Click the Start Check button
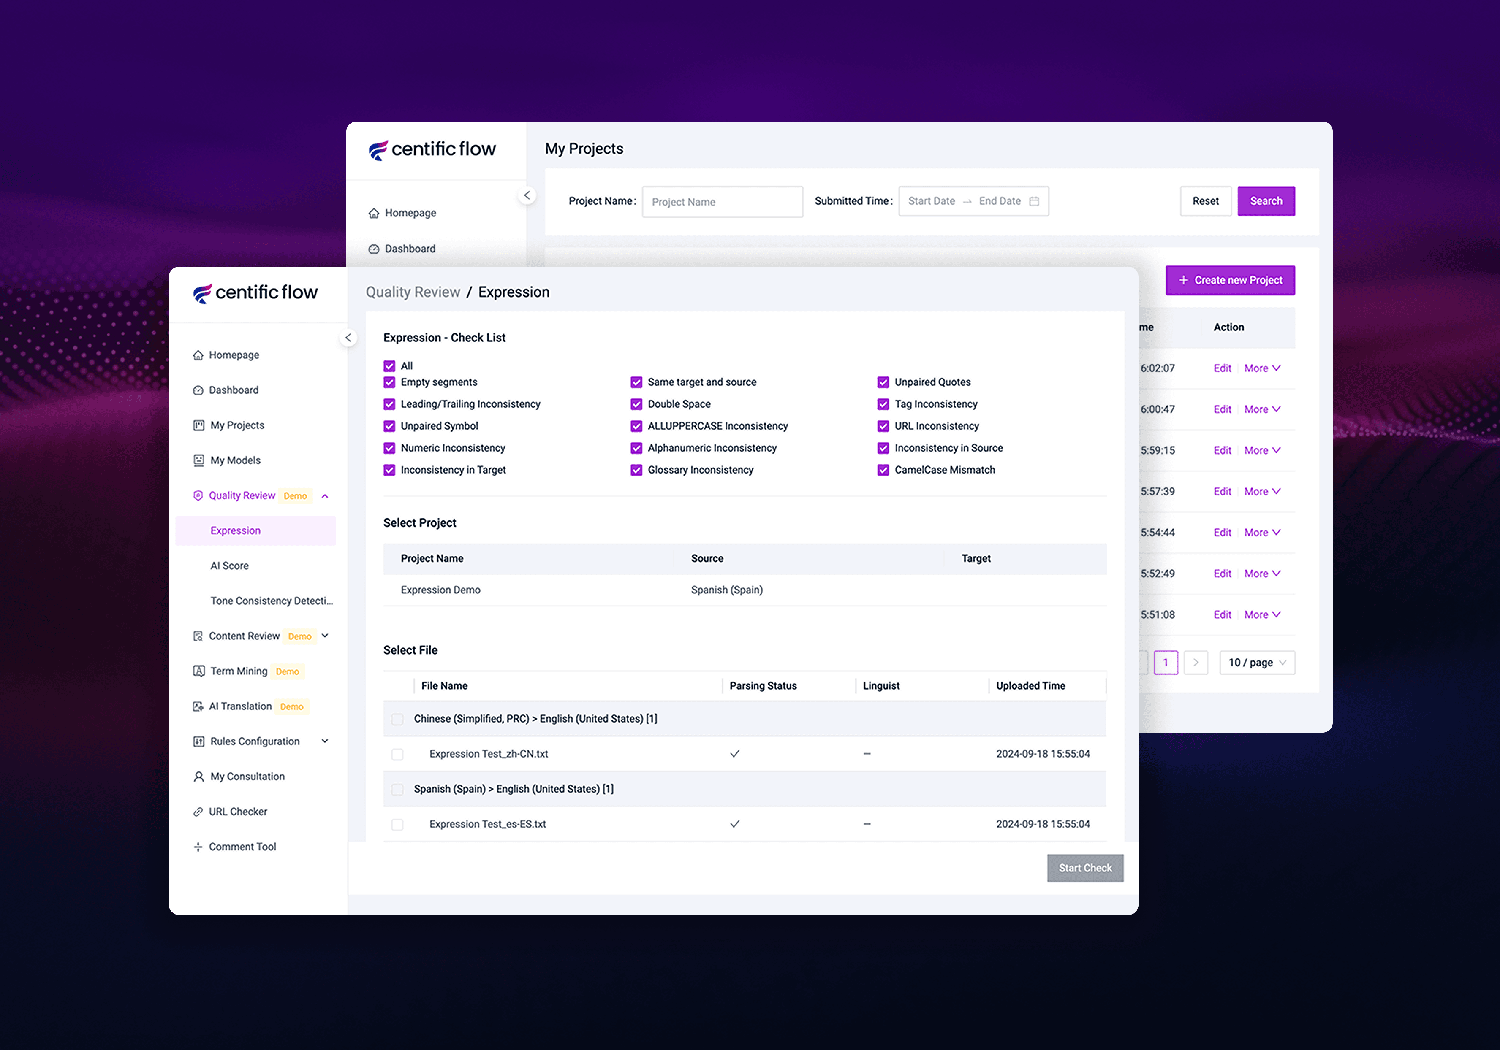 (1085, 868)
